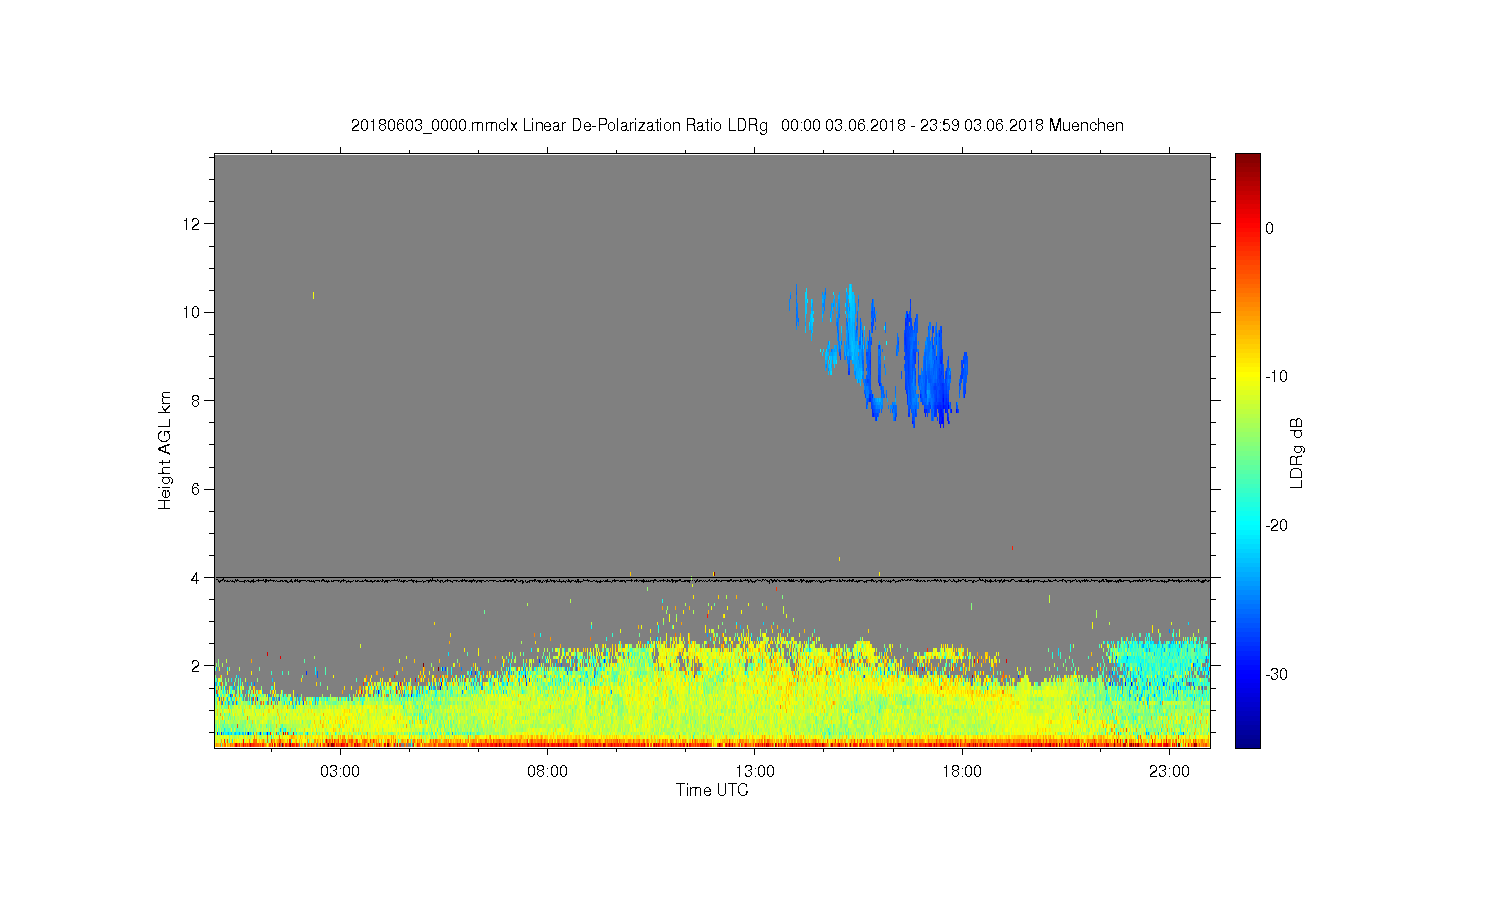Click the black horizontal line at 4 km
The image size is (1500, 900).
pos(712,580)
